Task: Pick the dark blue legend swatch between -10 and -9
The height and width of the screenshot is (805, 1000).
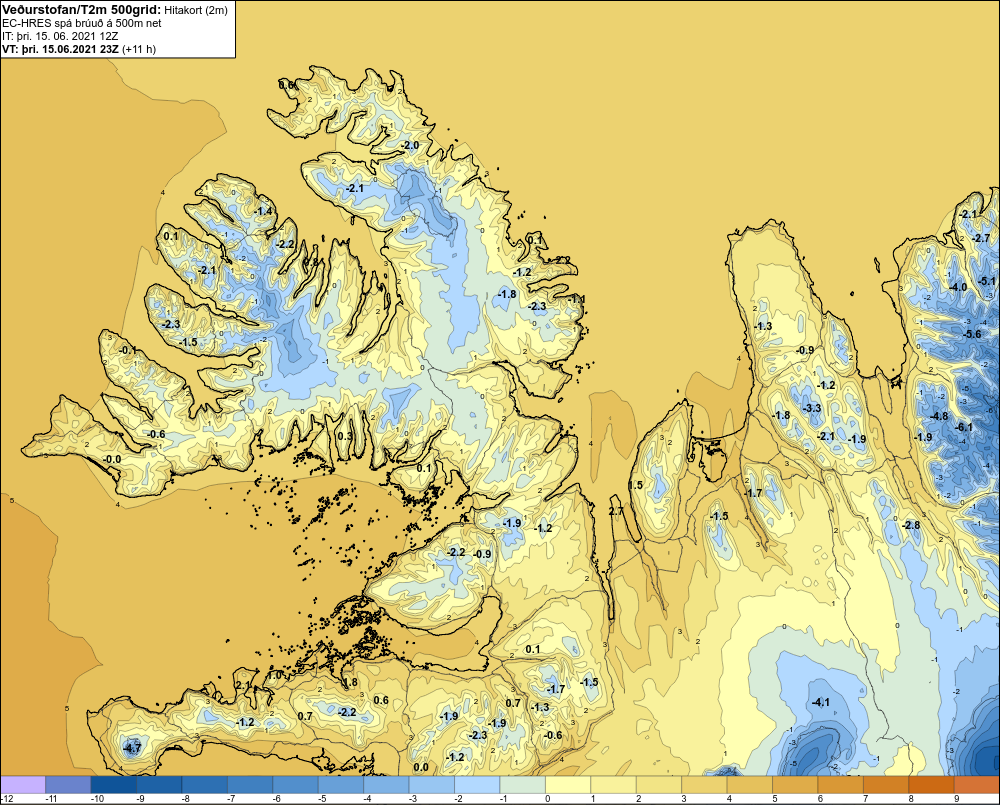Action: [x=114, y=784]
